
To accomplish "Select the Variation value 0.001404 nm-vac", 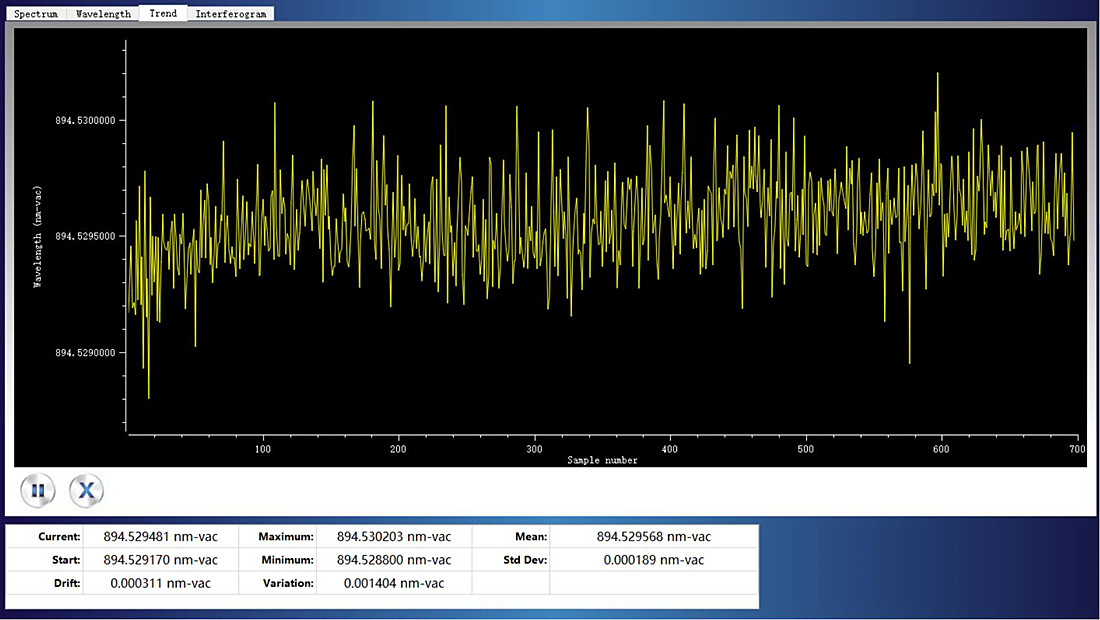I will pos(394,583).
